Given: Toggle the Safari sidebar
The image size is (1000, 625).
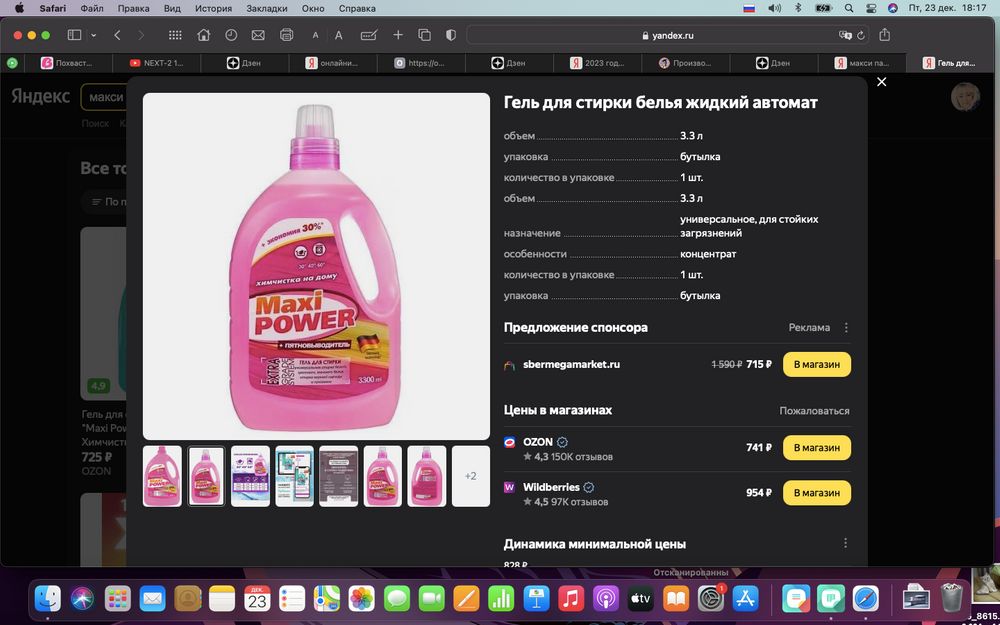Looking at the screenshot, I should 74,35.
